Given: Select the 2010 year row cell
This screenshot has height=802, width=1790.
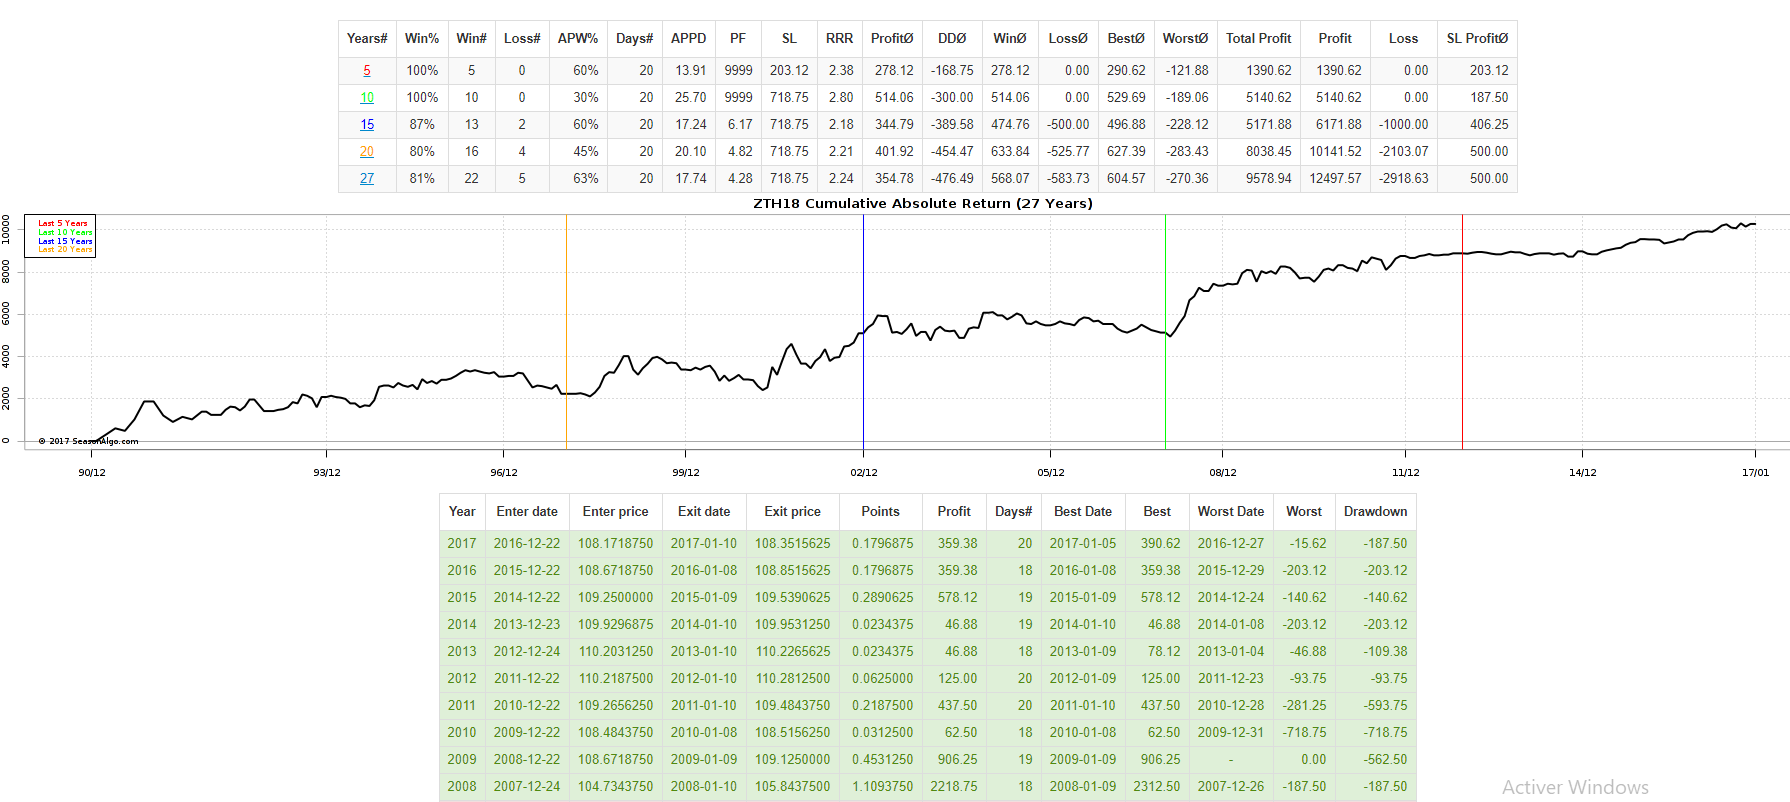Looking at the screenshot, I should point(462,733).
